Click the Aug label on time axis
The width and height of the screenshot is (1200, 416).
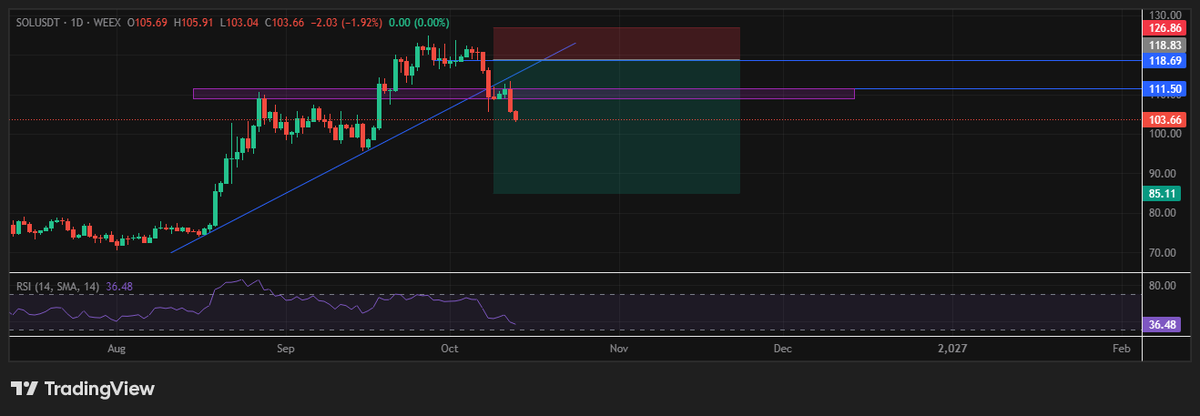pos(117,348)
